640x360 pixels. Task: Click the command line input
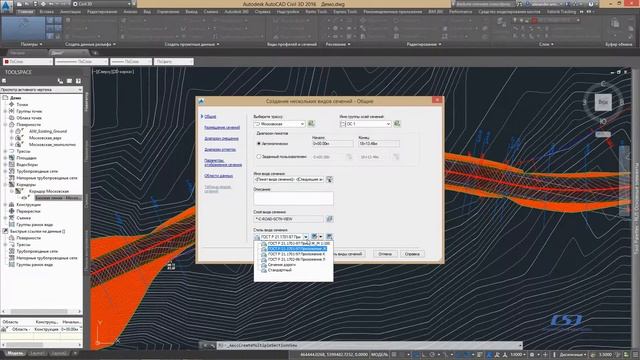coord(369,345)
